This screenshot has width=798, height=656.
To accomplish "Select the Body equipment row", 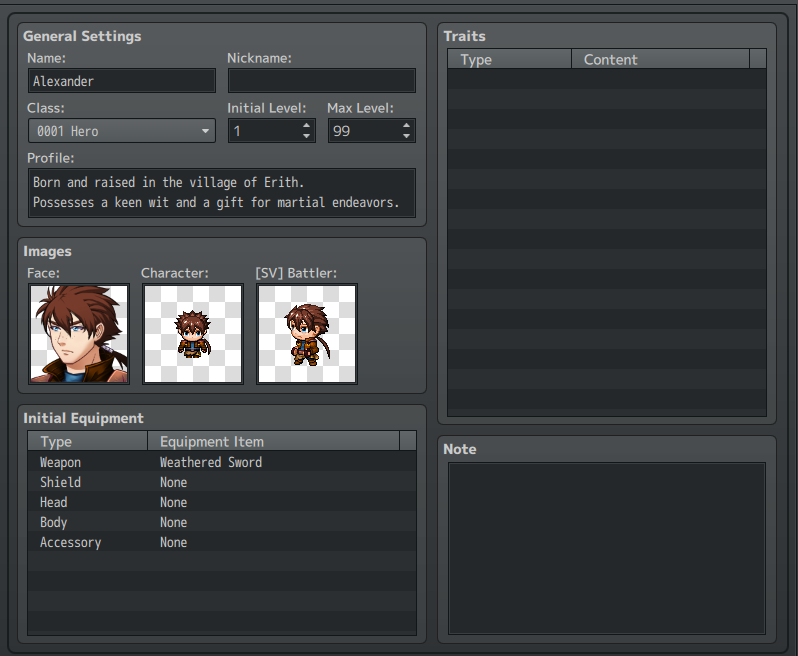I will (222, 522).
